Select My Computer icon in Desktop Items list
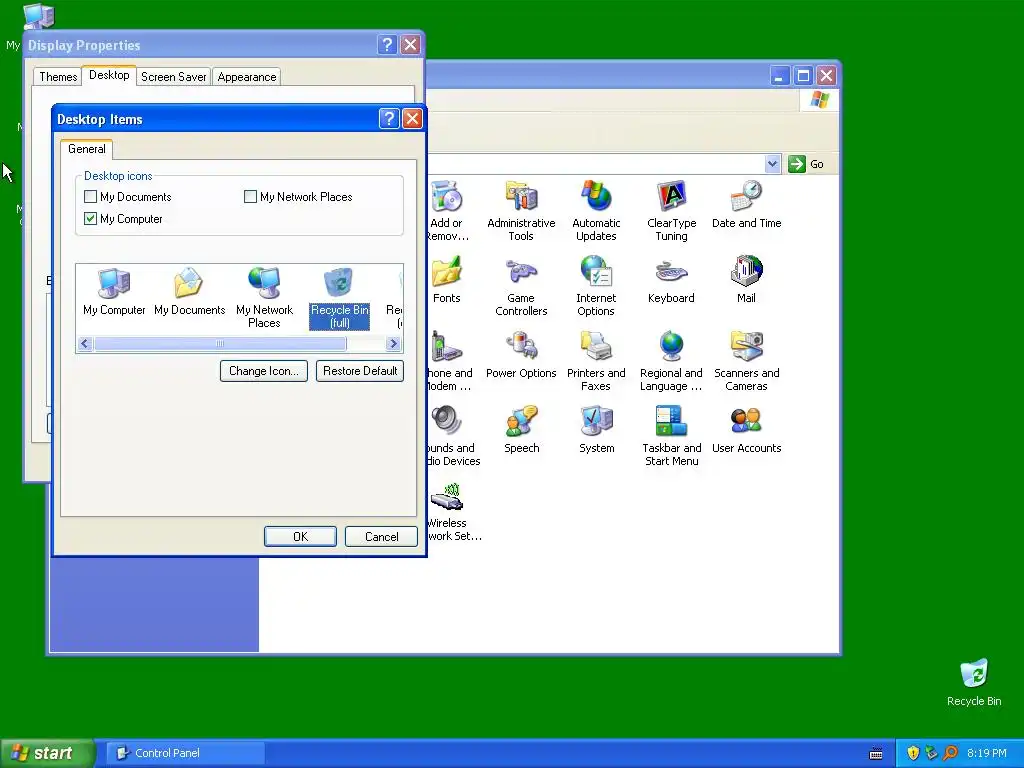1024x768 pixels. [x=114, y=292]
